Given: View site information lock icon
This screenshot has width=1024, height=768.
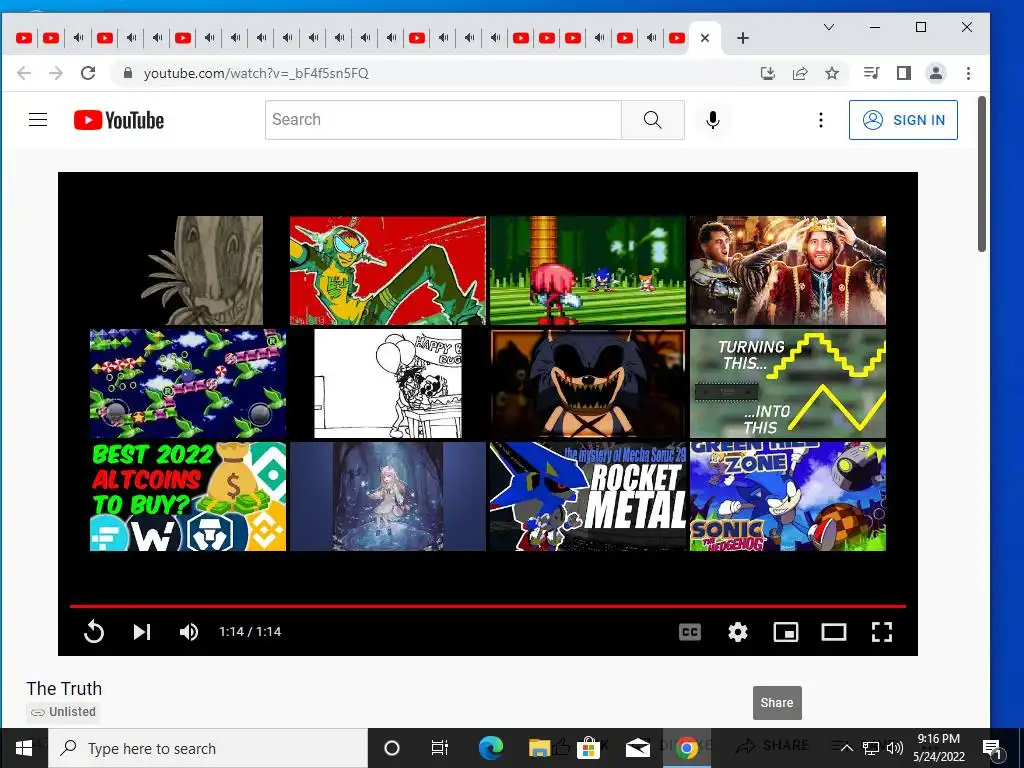Looking at the screenshot, I should point(128,73).
